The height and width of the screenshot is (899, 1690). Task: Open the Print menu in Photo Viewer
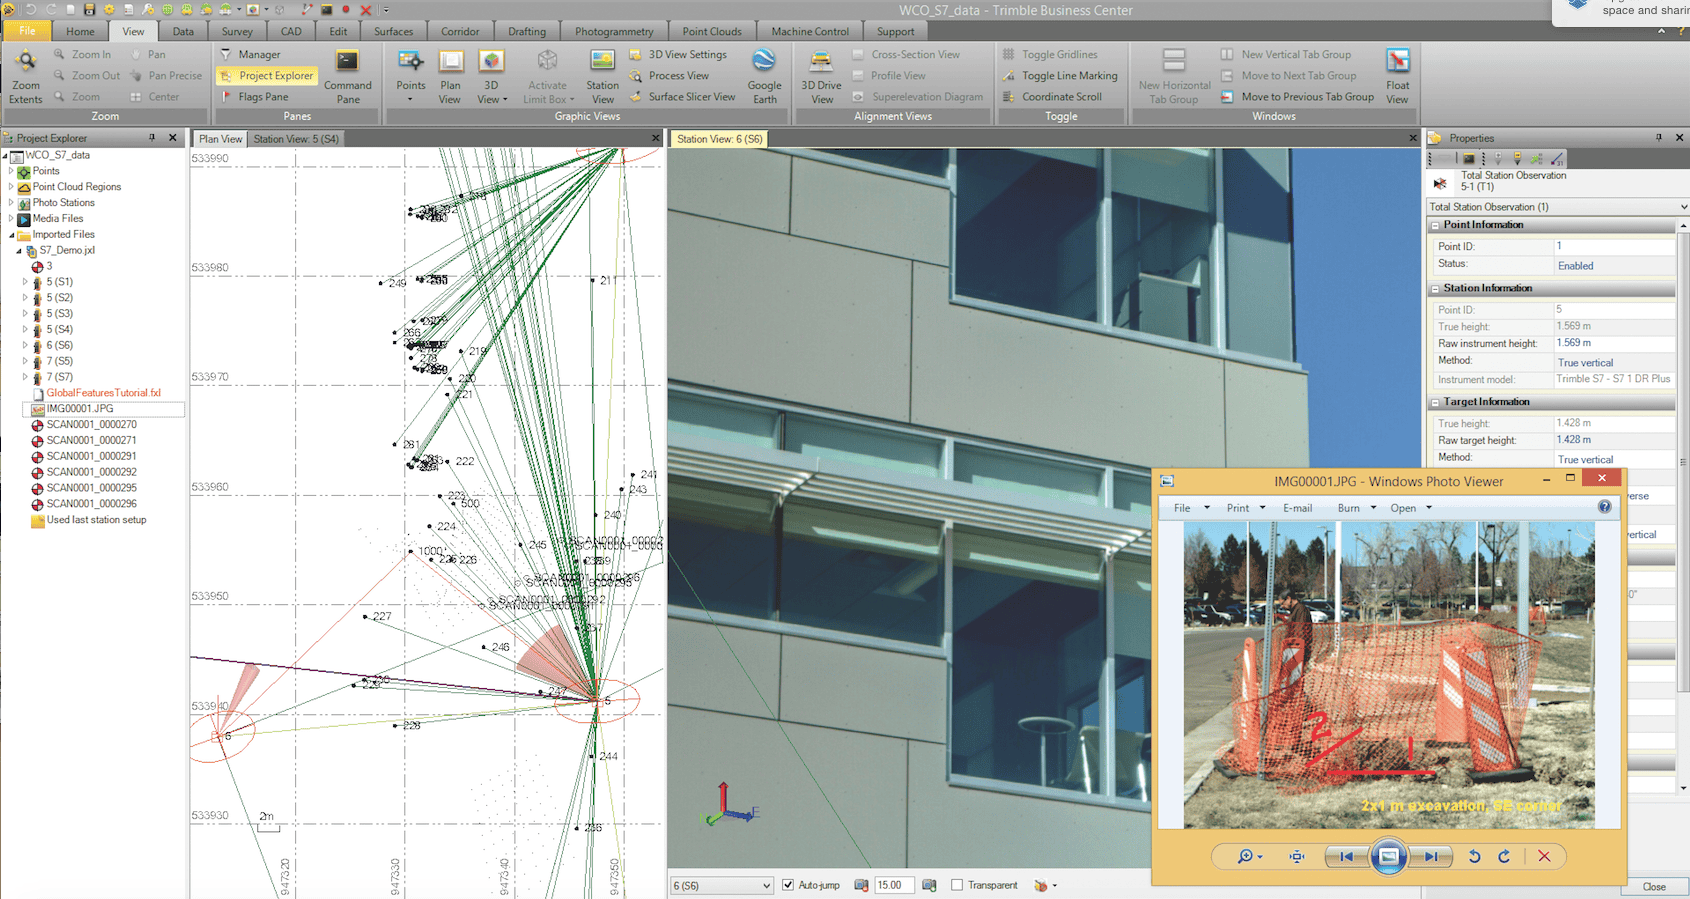(1246, 508)
